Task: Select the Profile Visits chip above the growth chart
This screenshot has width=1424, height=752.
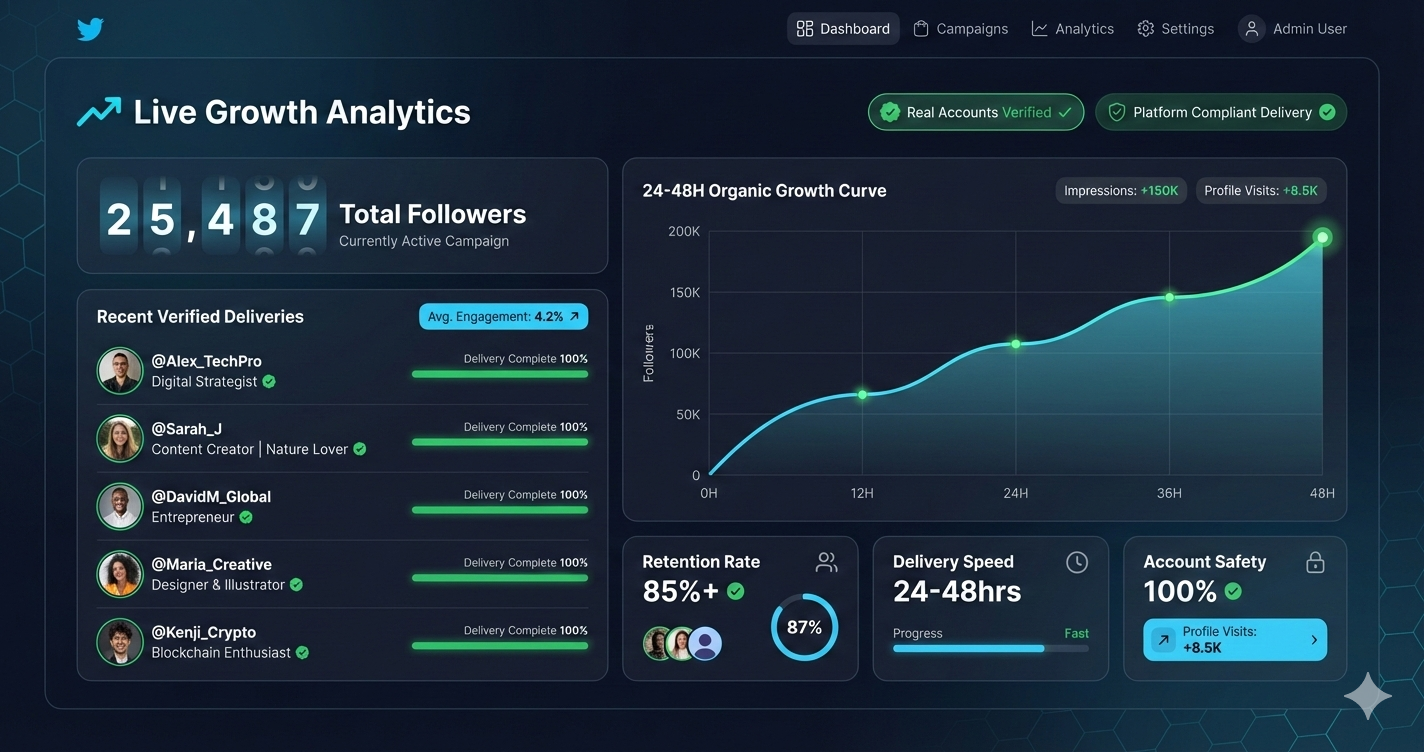Action: tap(1261, 190)
